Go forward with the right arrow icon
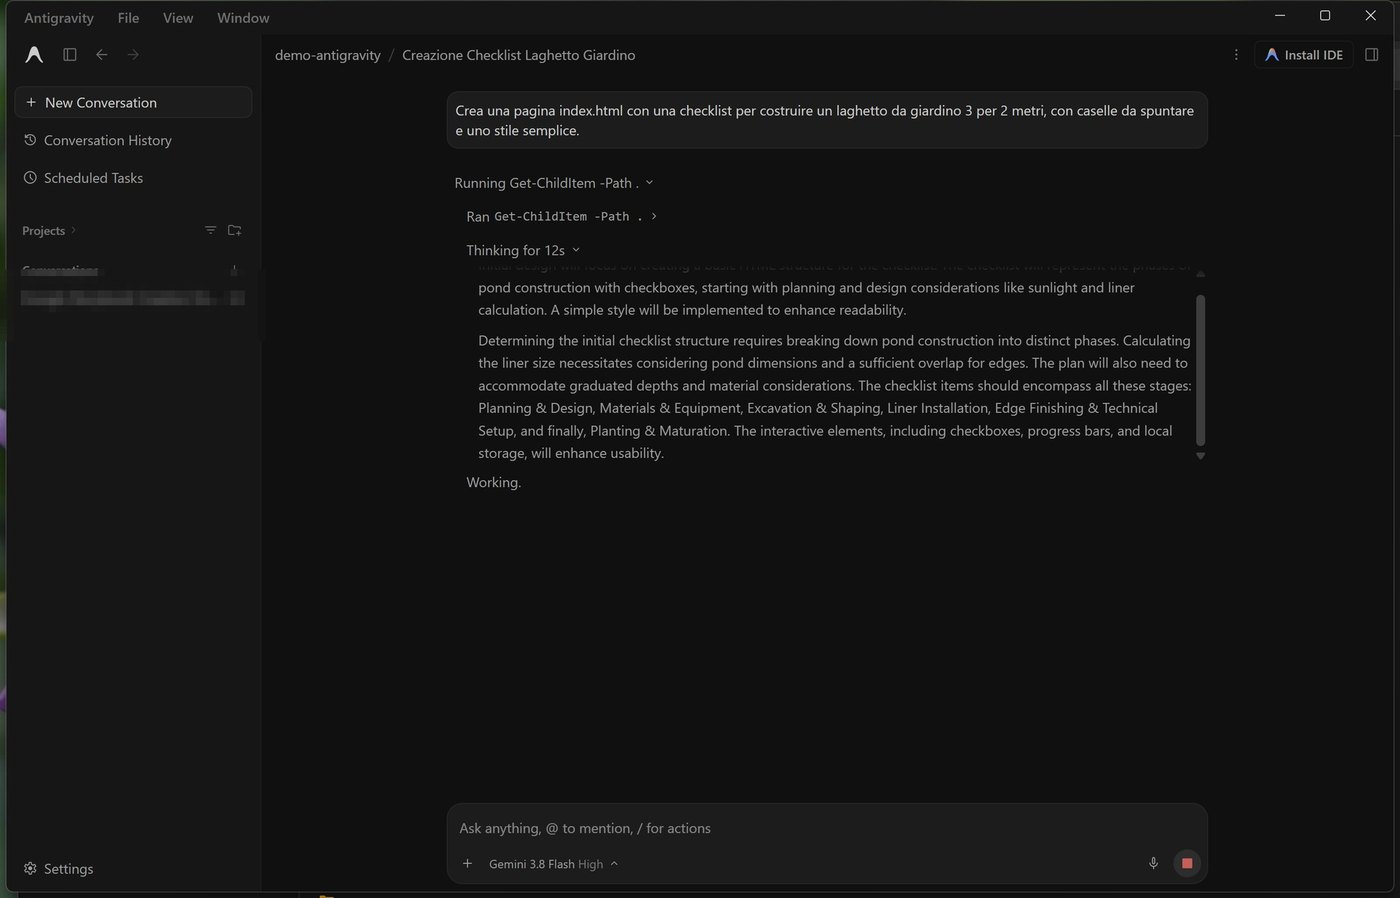Image resolution: width=1400 pixels, height=898 pixels. [133, 55]
